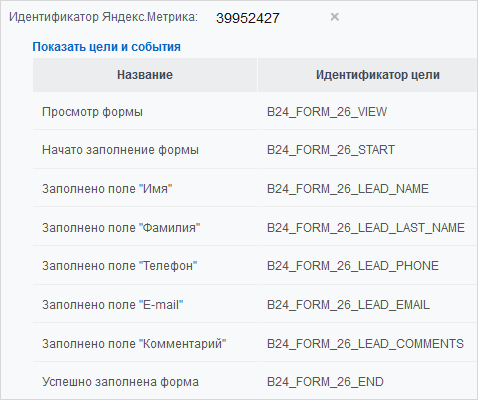Select the goal ID B24_FORM_26_LEAD_EMAIL
This screenshot has width=478, height=400.
point(348,305)
